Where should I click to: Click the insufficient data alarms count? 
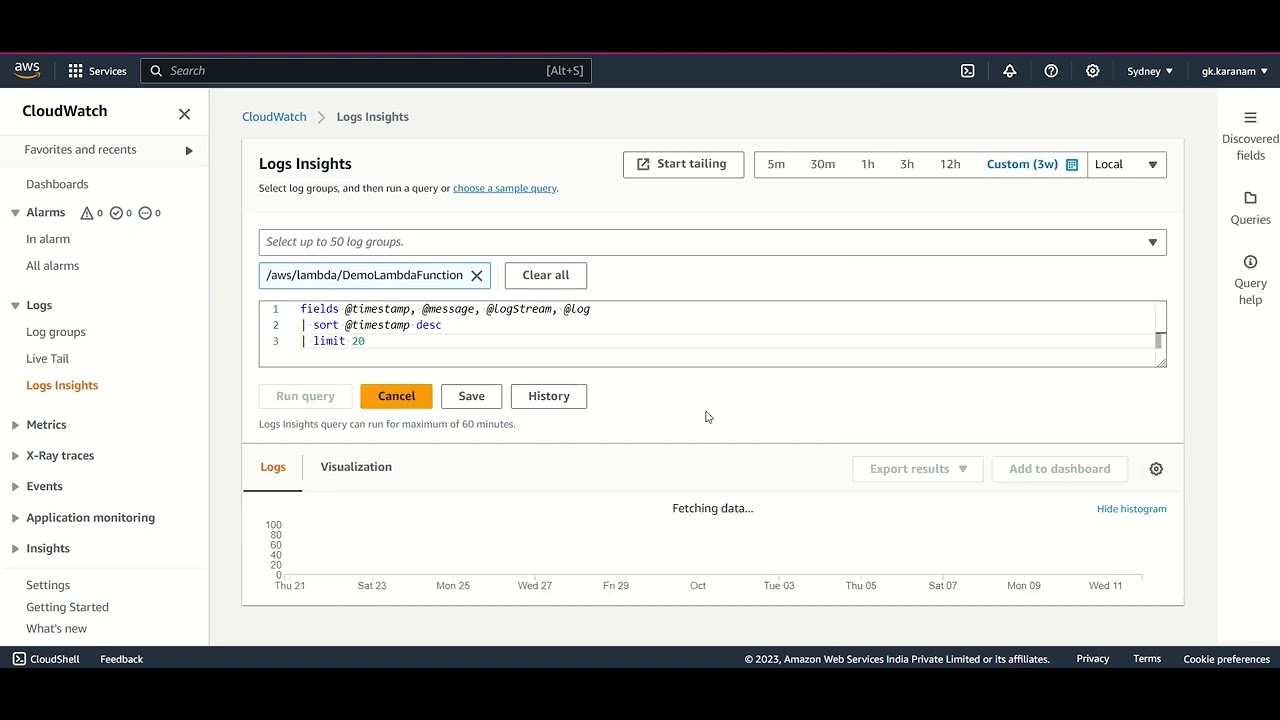pyautogui.click(x=149, y=213)
